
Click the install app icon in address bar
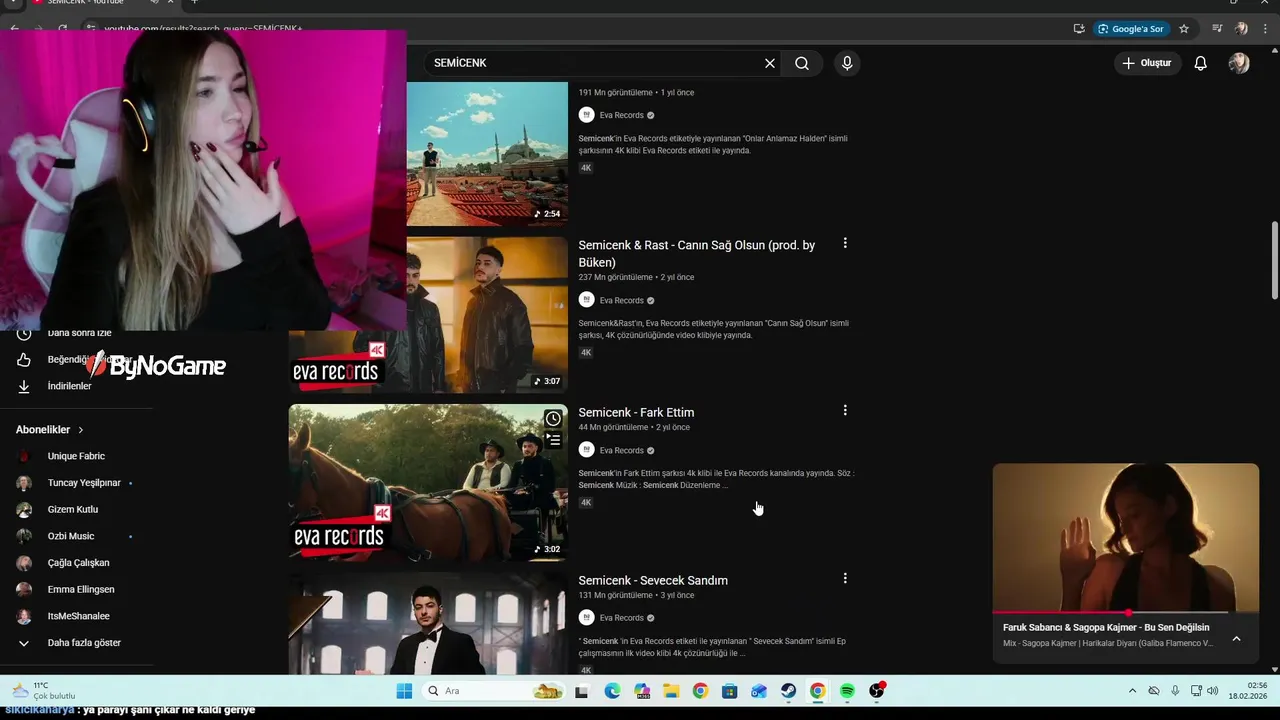tap(1079, 29)
